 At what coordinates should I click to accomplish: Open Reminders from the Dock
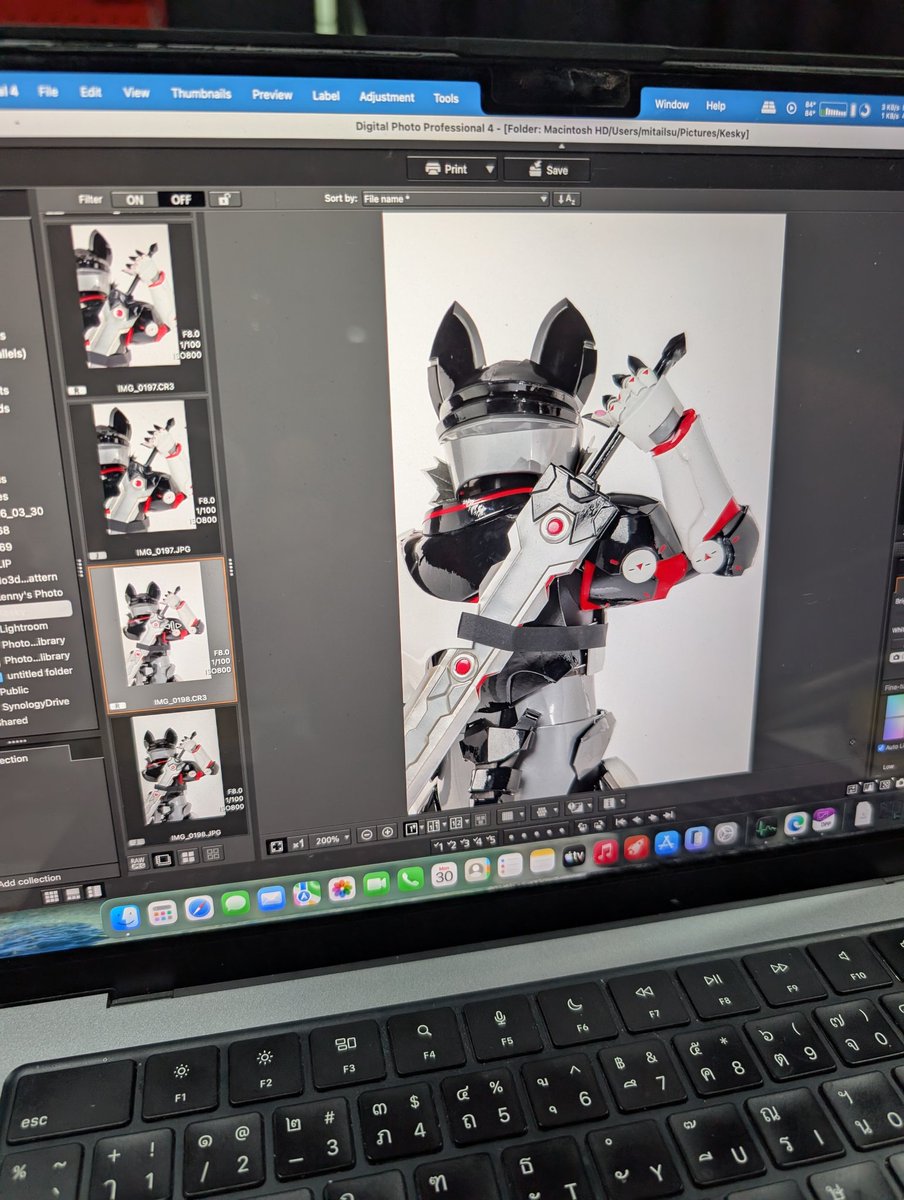click(x=510, y=865)
